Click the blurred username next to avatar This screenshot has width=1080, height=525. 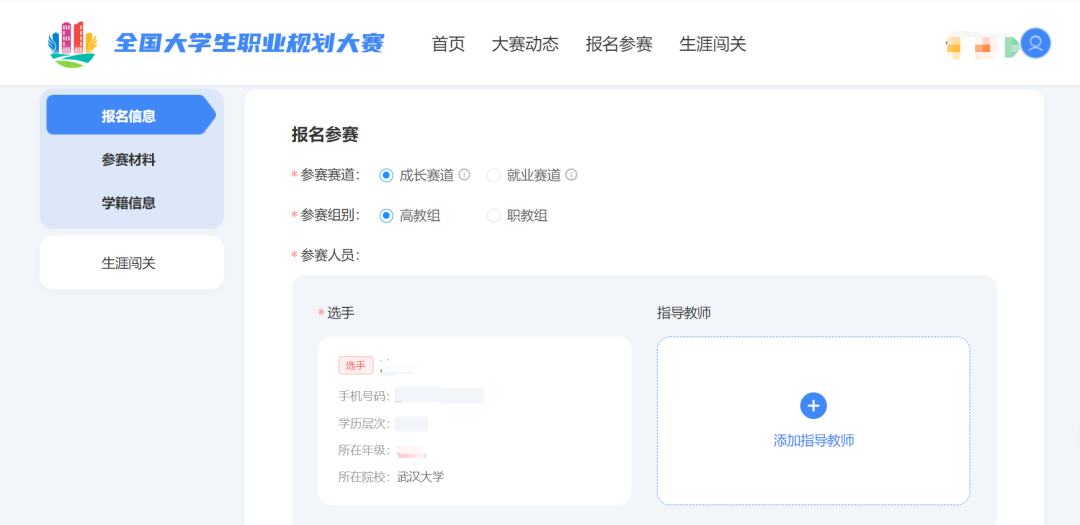[981, 46]
